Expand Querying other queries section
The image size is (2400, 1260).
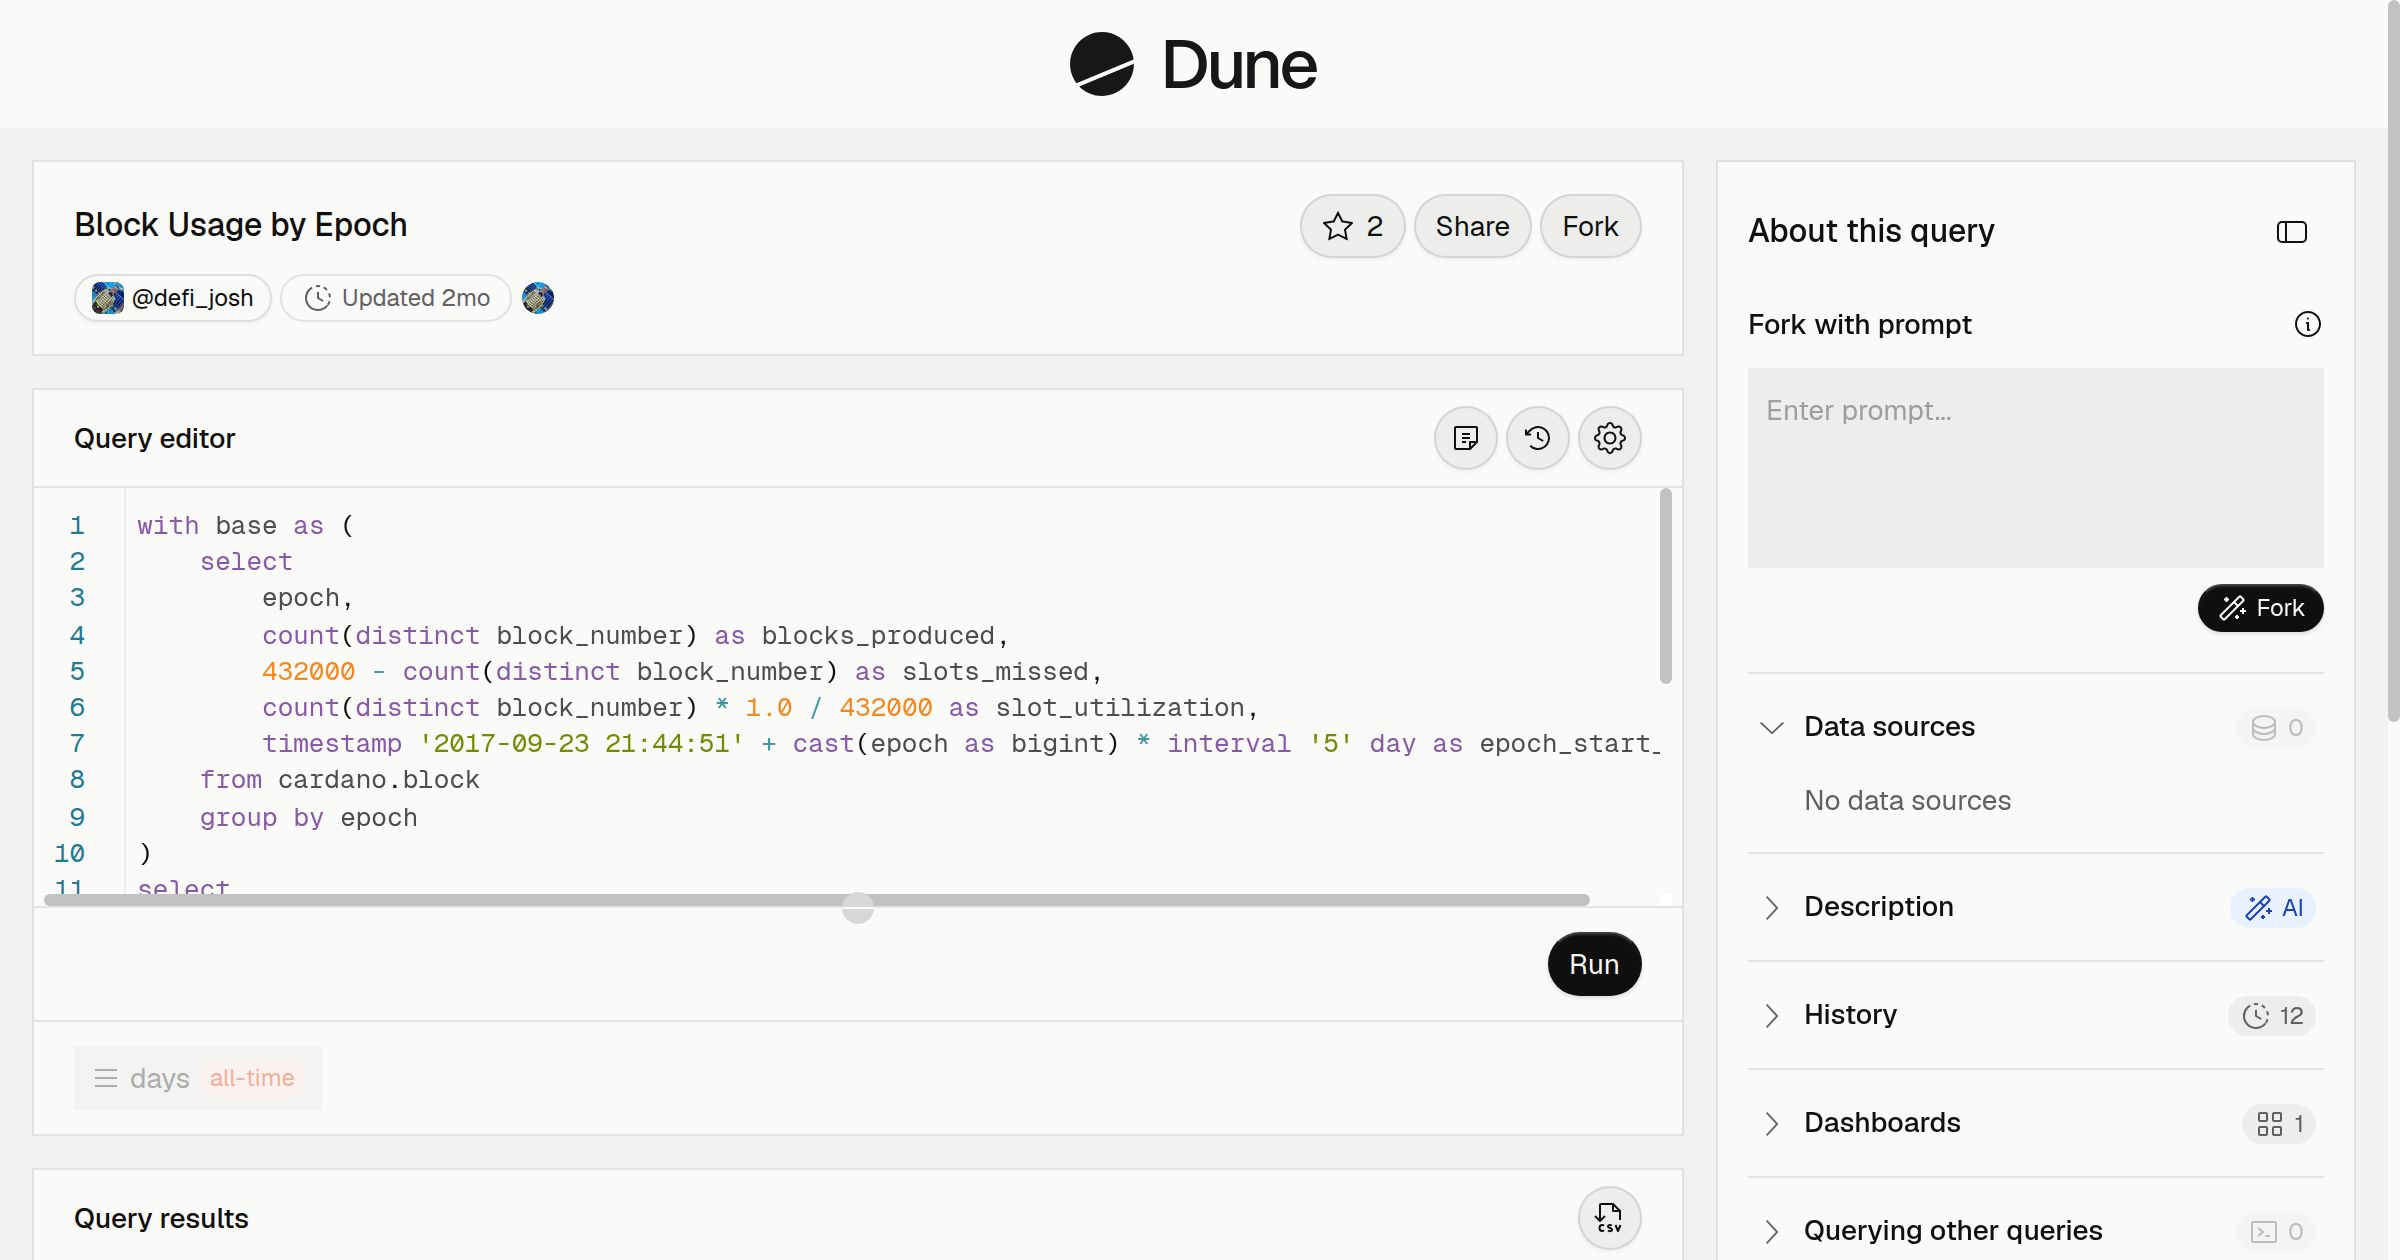pos(1772,1231)
